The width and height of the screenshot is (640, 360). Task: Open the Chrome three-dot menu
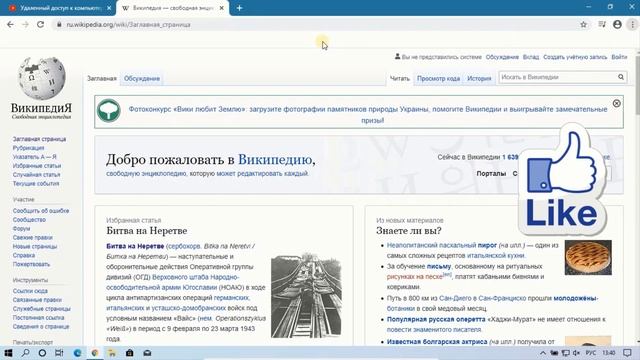[x=632, y=24]
